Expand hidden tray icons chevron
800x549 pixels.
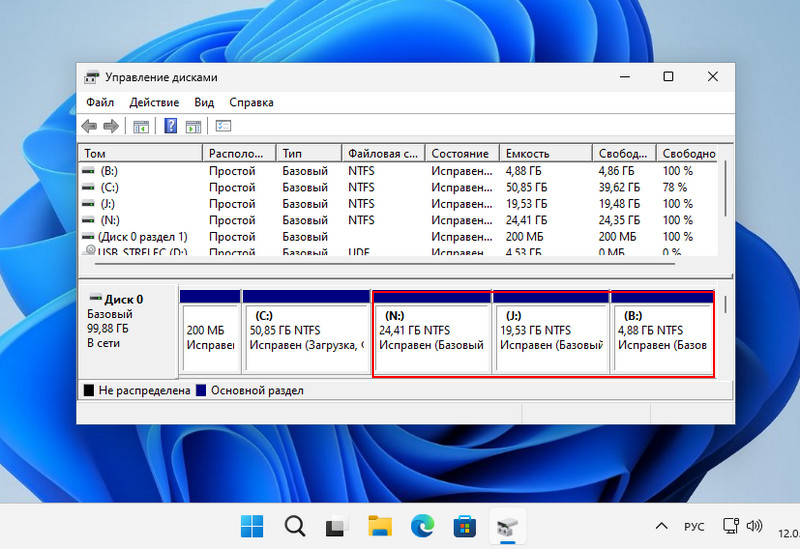tap(662, 526)
